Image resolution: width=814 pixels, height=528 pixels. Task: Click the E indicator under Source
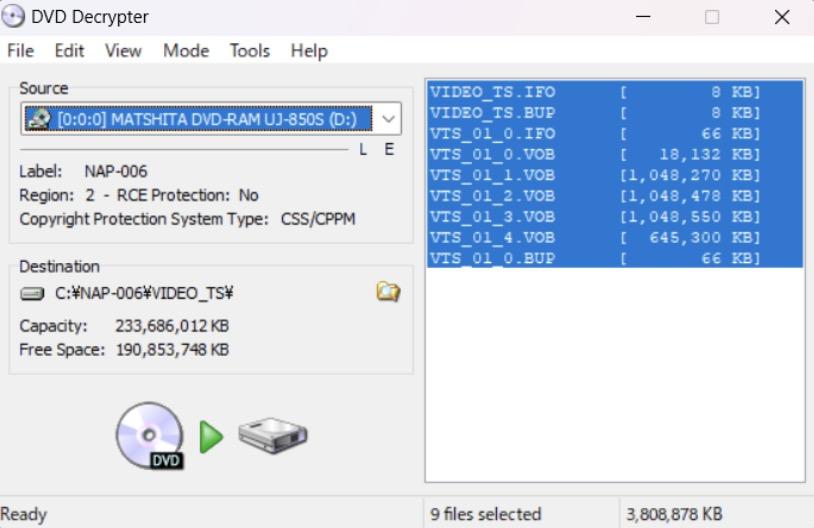389,150
